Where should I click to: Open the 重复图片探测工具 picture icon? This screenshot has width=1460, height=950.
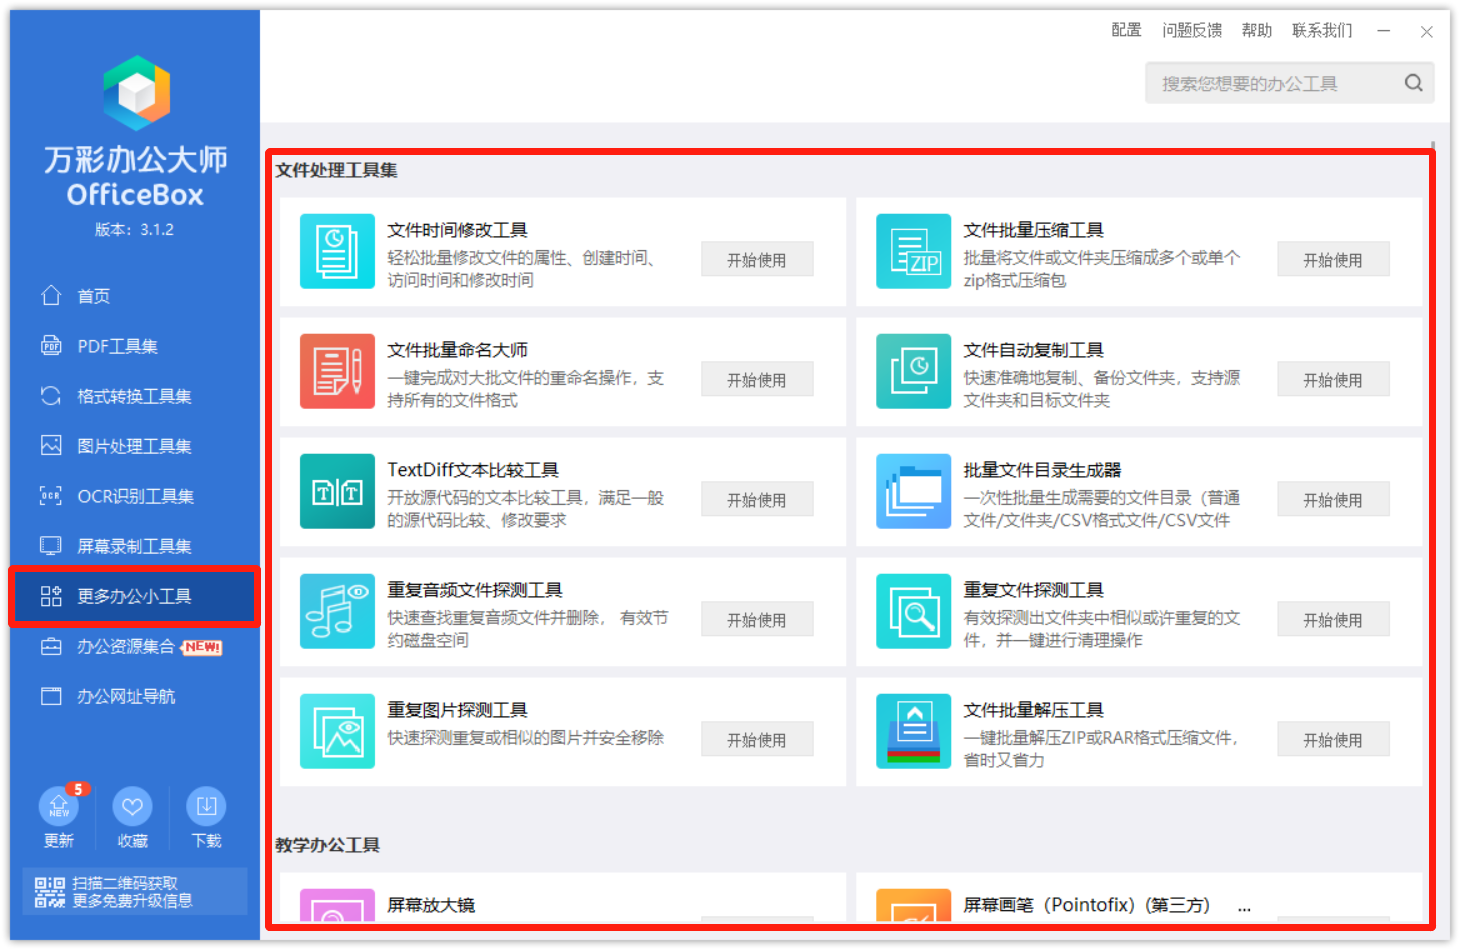point(337,731)
